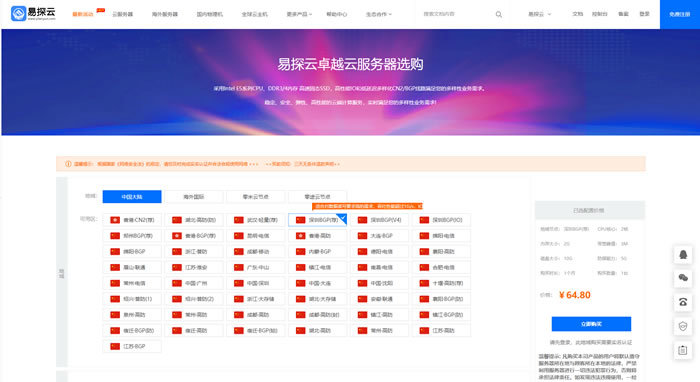This screenshot has height=382, width=700.
Task: Expand the 生态合作 header dropdown
Action: [379, 14]
